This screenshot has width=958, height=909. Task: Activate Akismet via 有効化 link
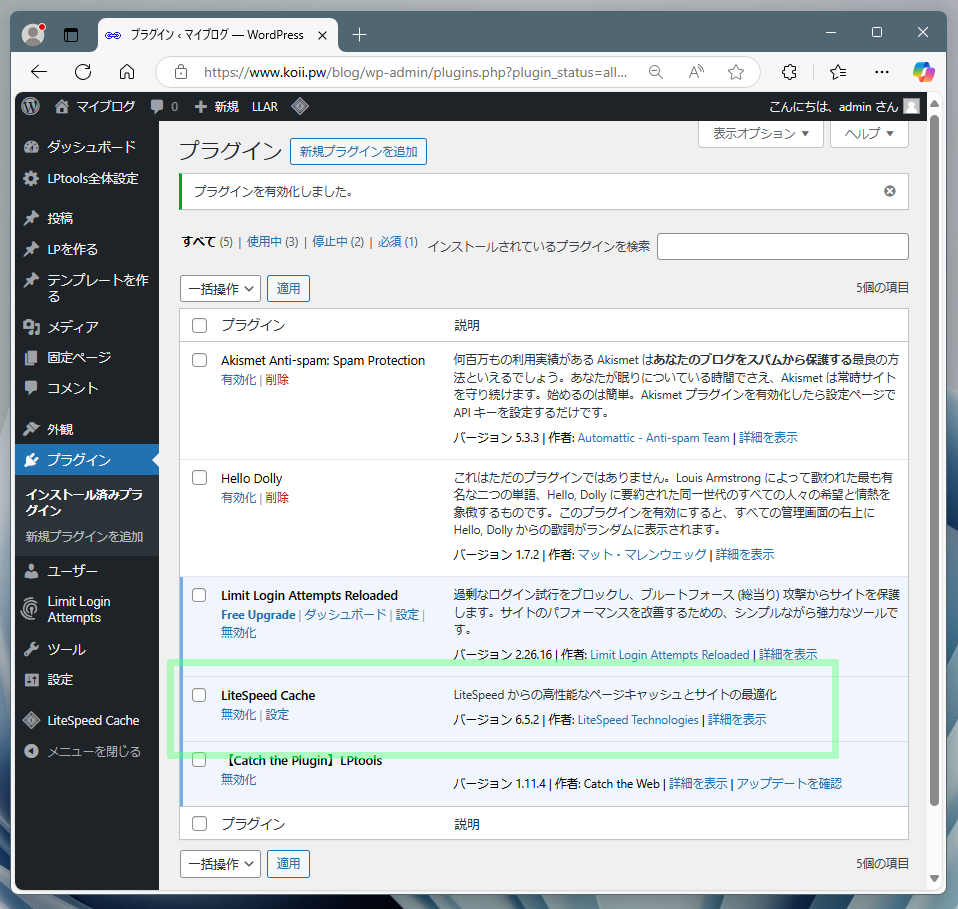238,380
